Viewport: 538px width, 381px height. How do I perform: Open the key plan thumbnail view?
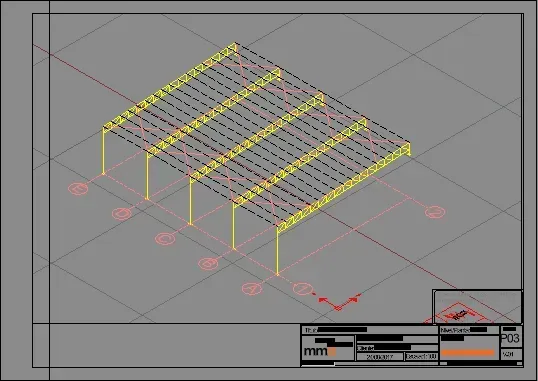coord(478,307)
